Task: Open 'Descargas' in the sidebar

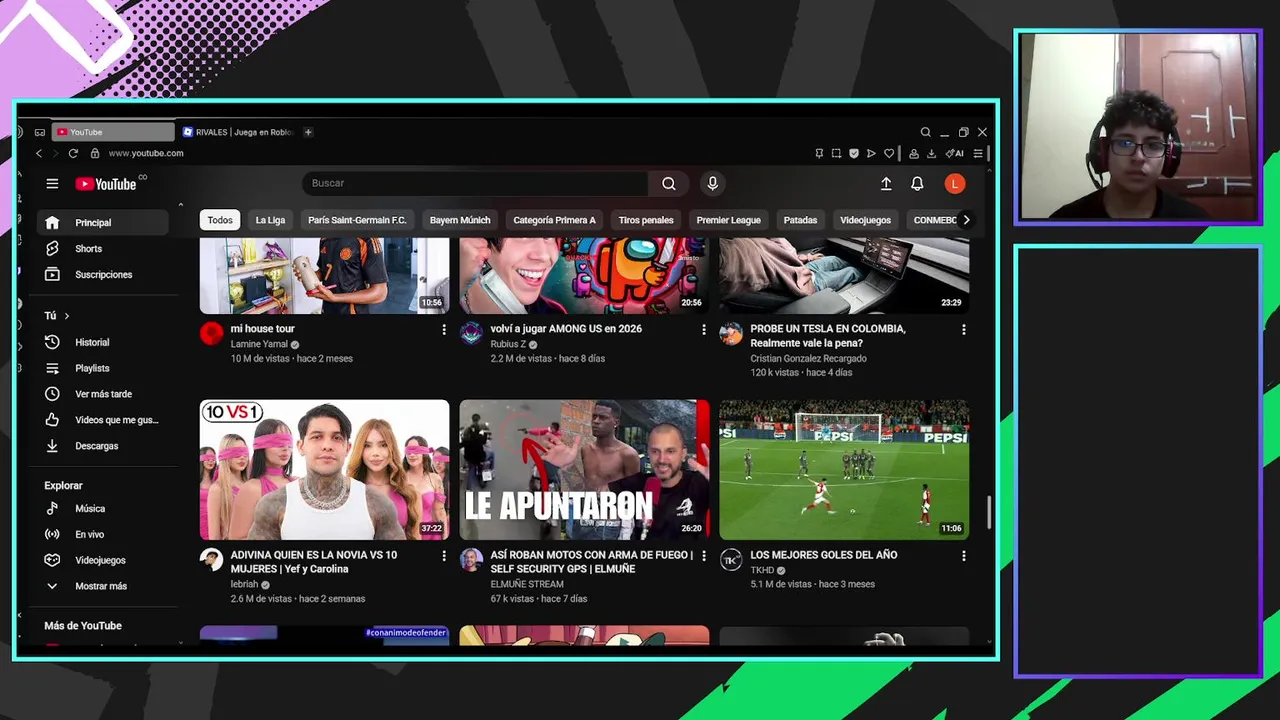Action: coord(103,446)
